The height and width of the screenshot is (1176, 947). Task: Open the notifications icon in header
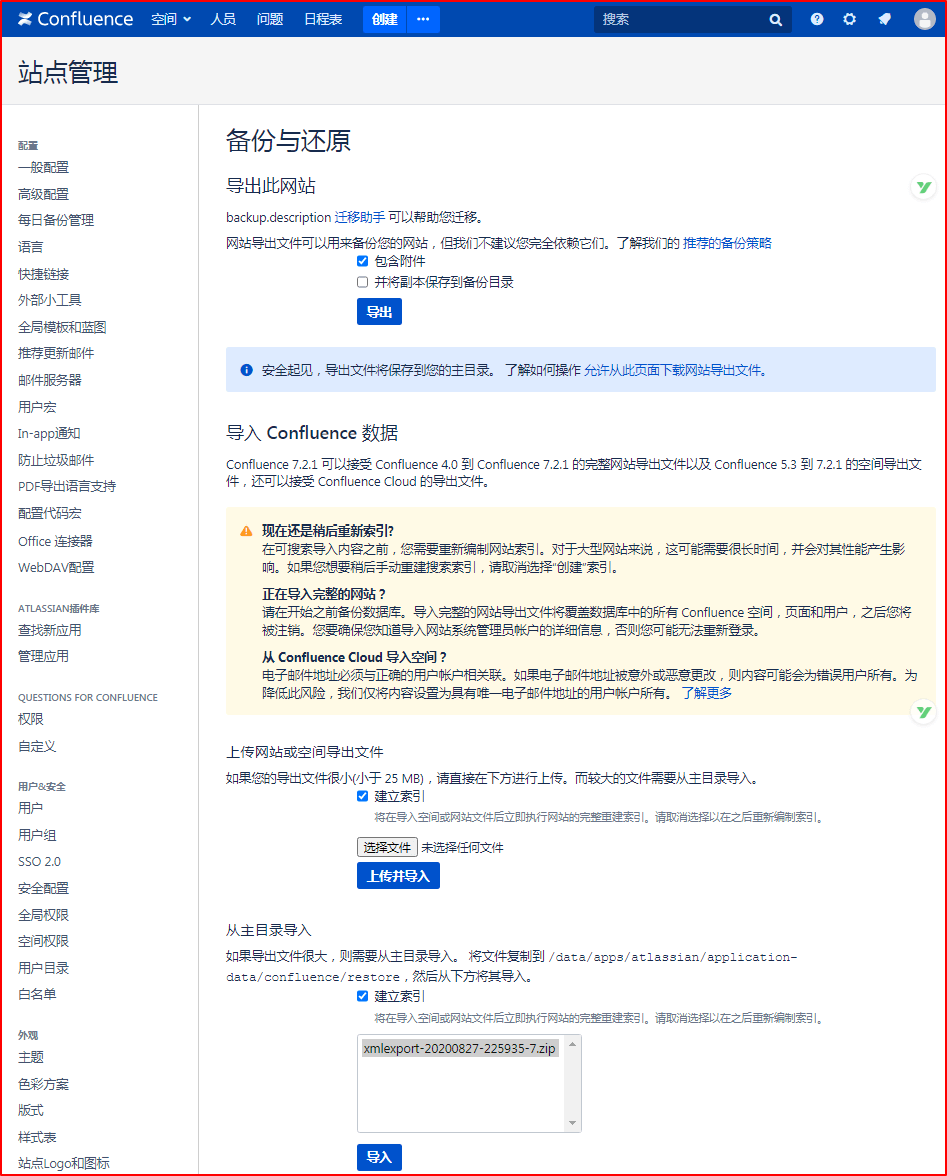click(x=885, y=19)
